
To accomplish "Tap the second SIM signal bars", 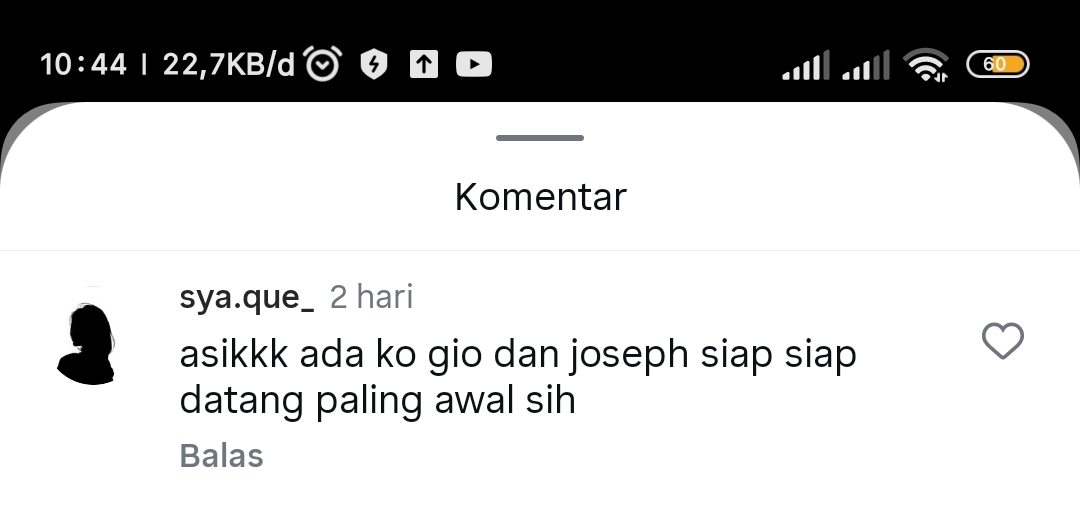I will point(866,65).
